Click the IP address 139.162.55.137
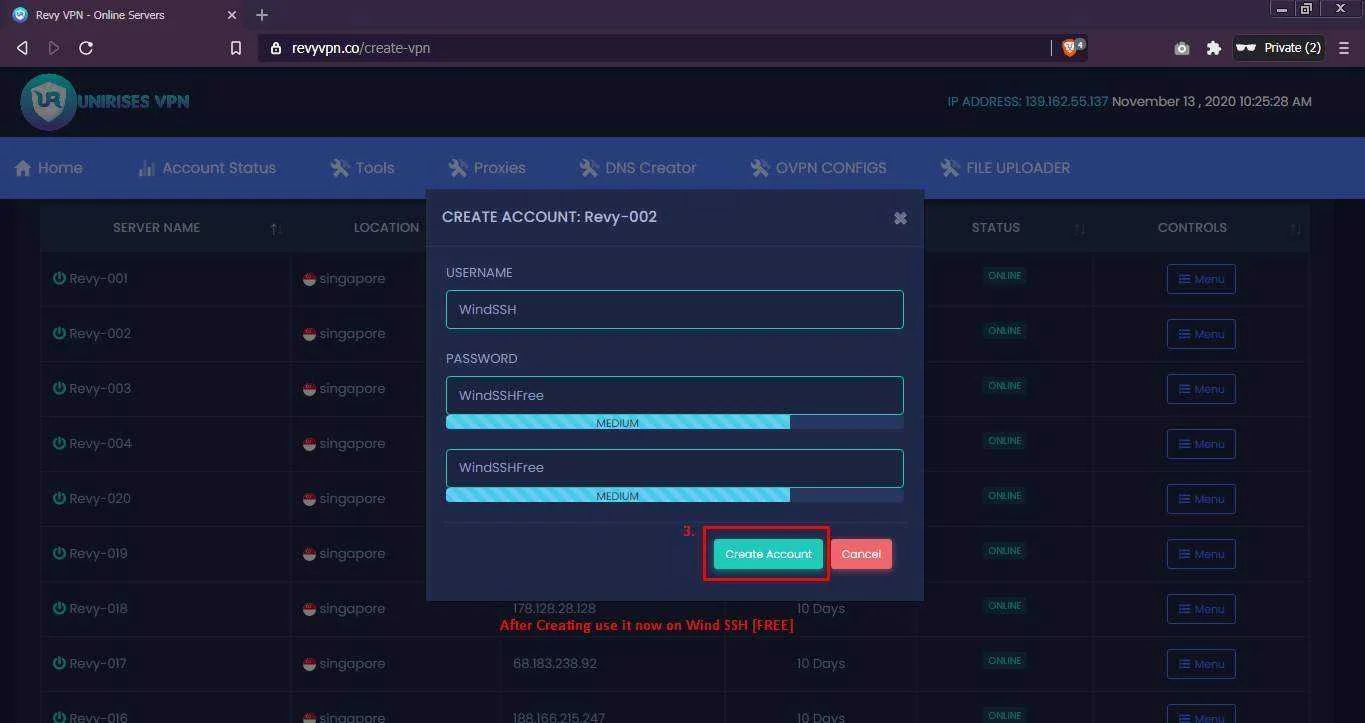This screenshot has height=723, width=1365. coord(1066,101)
